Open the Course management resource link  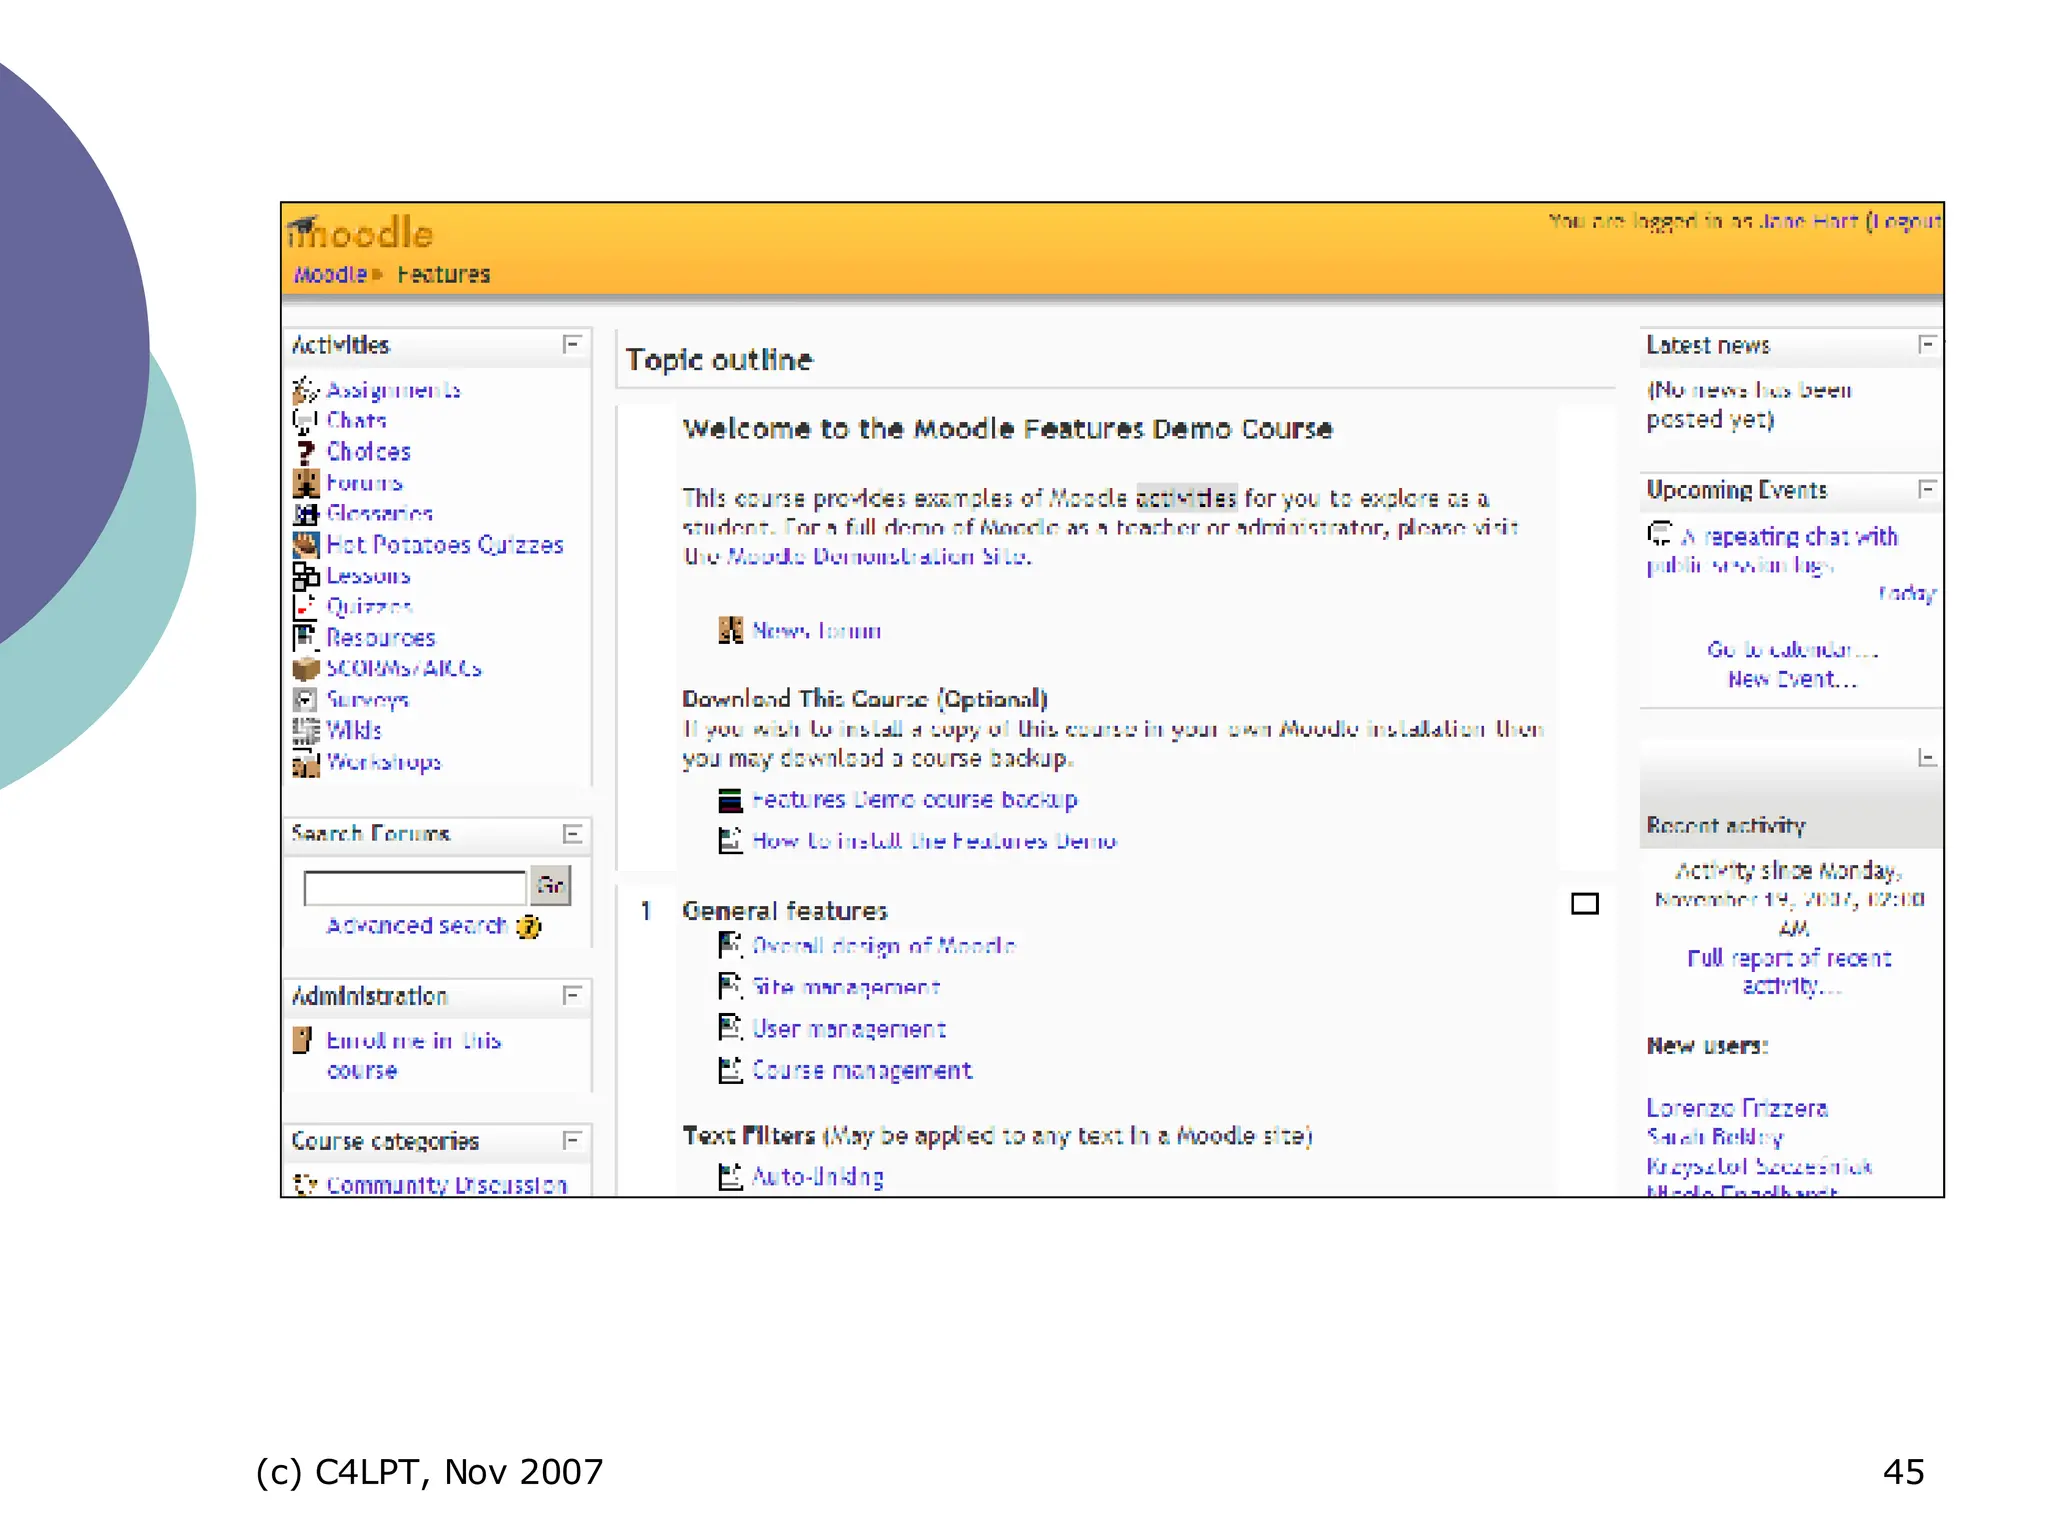861,1071
